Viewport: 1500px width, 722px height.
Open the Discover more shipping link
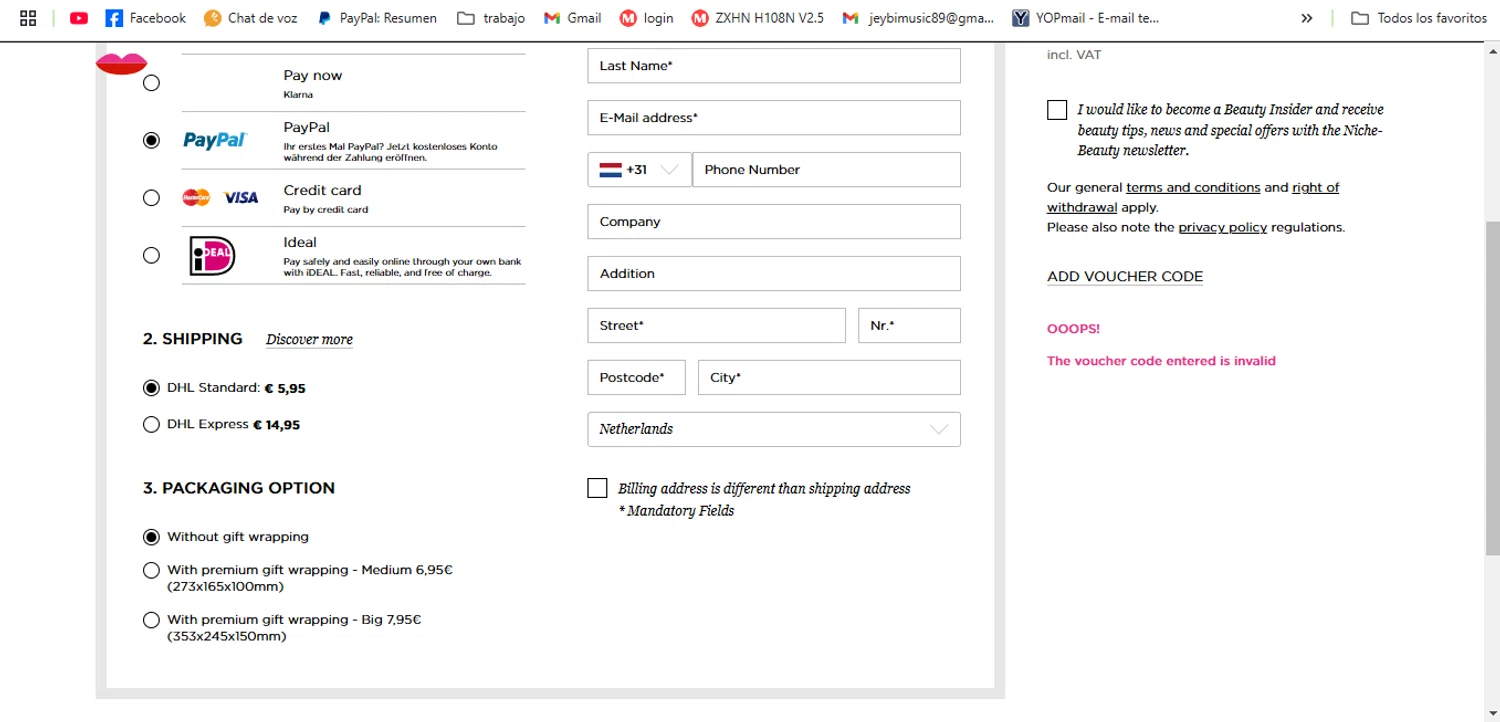tap(309, 340)
